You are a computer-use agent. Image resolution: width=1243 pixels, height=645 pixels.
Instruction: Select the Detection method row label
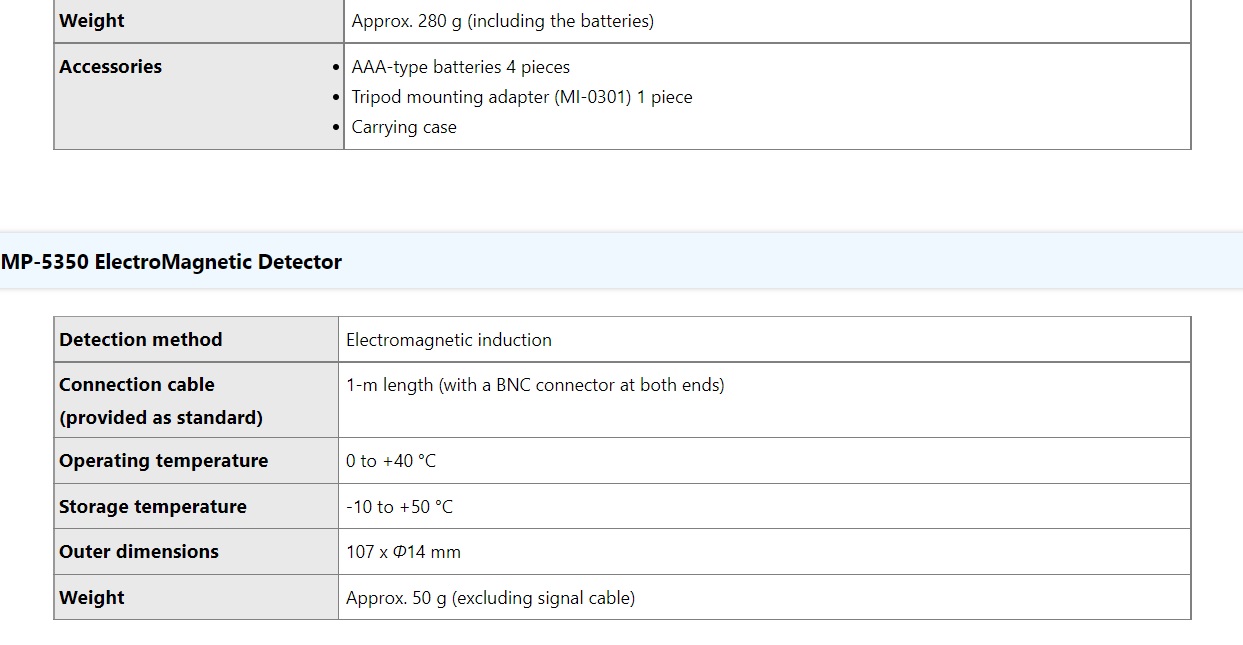[141, 340]
